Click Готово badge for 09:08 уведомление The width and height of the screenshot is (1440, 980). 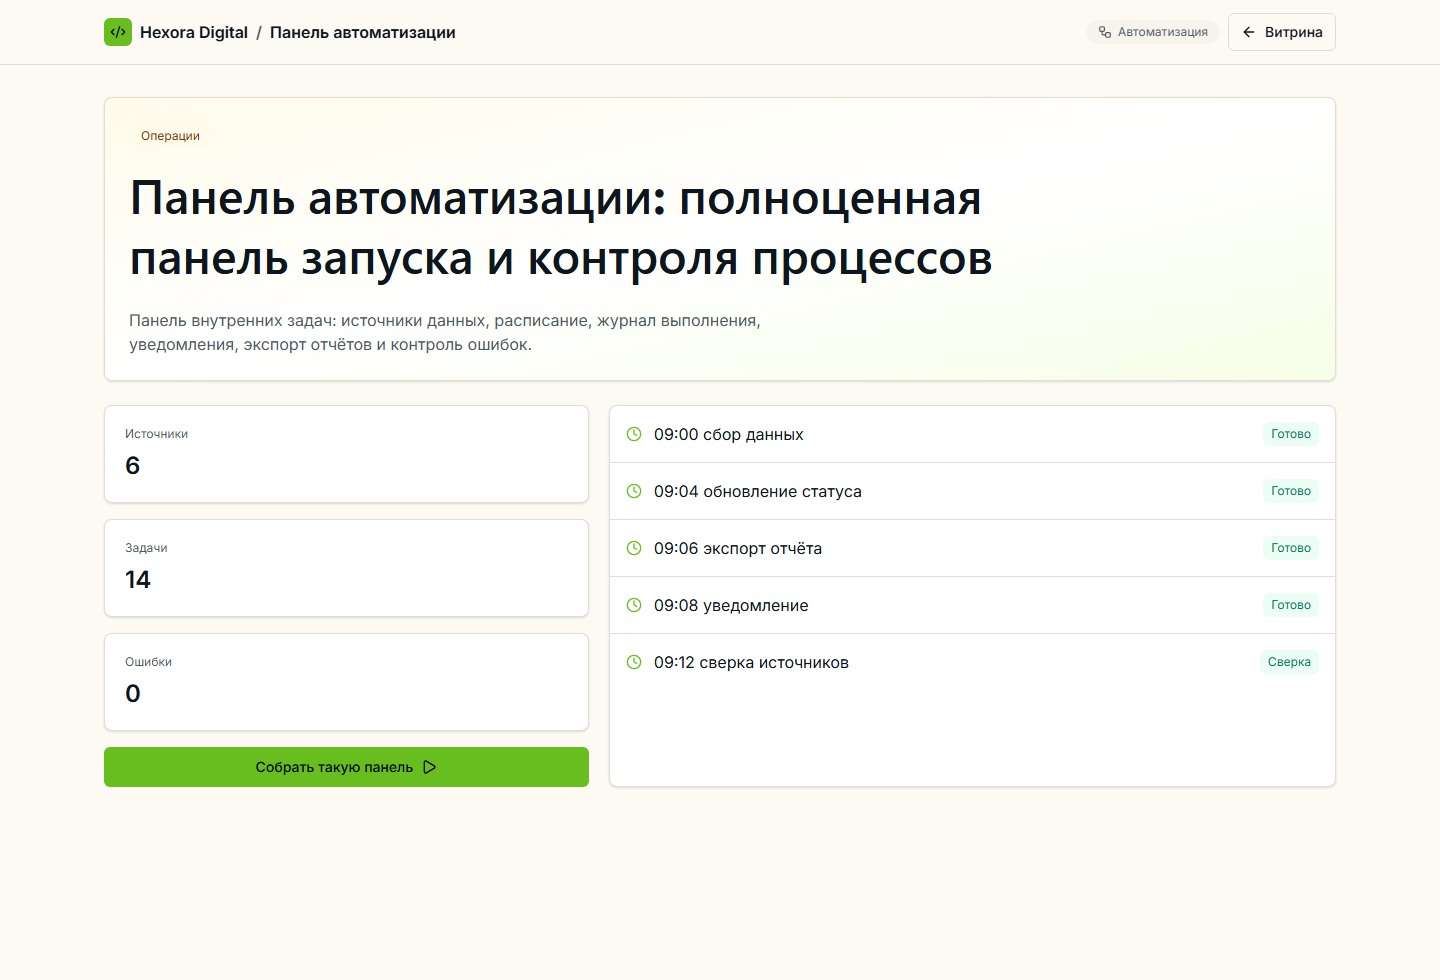(x=1291, y=605)
